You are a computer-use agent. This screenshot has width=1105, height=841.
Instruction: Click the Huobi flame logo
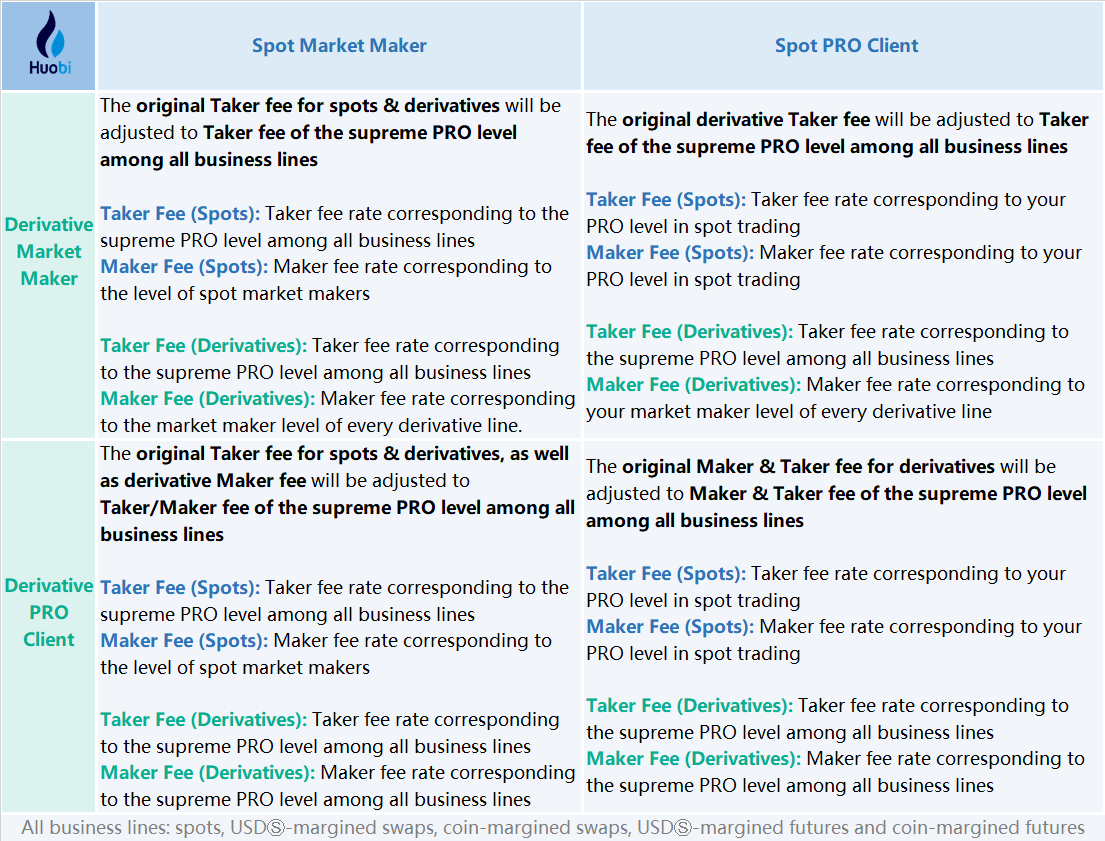(49, 37)
